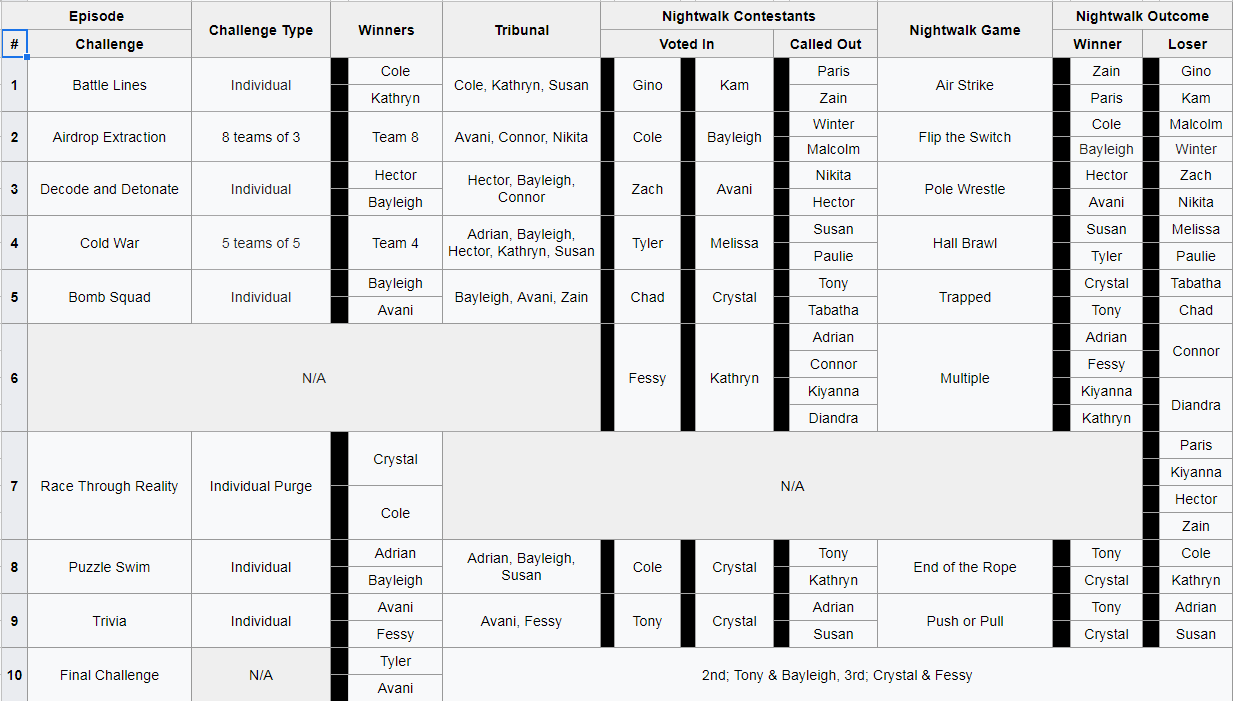Click the "Push or Pull" game cell
Screen dimensions: 1233x701
coord(964,621)
